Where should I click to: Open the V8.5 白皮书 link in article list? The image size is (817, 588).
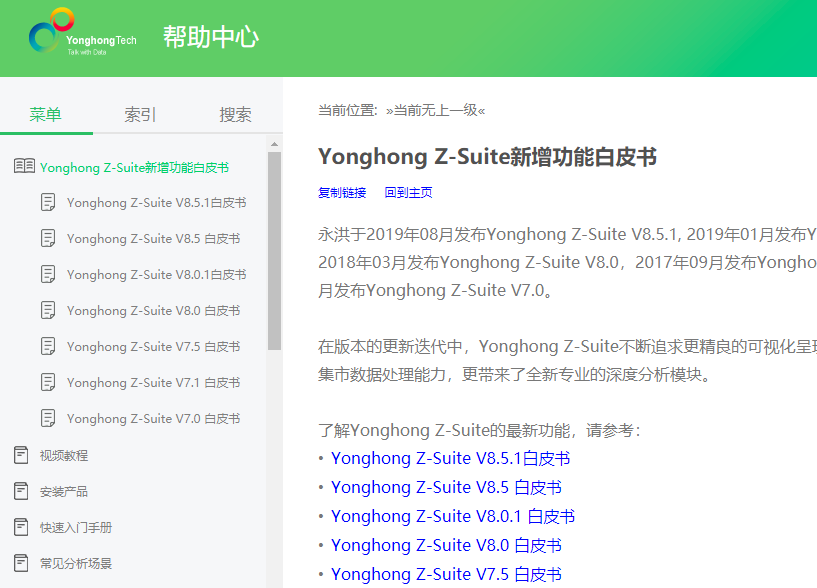[447, 487]
